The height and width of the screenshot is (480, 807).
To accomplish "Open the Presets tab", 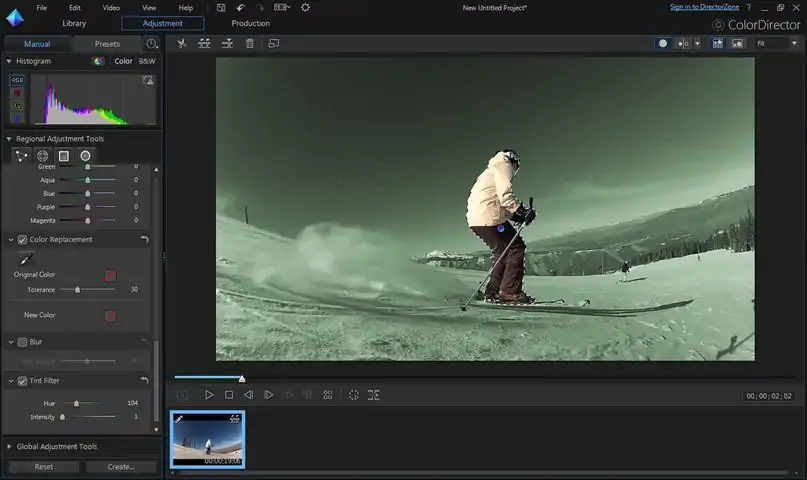I will [x=107, y=44].
